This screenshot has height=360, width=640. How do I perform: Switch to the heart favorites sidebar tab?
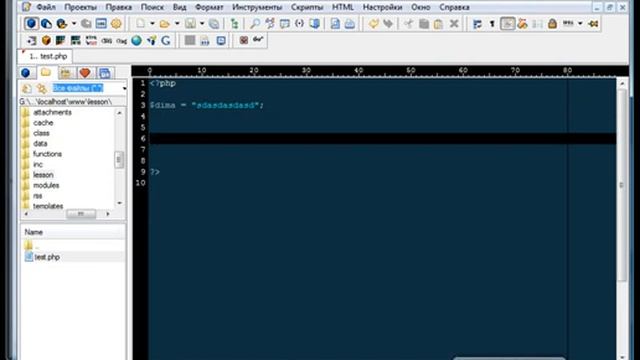pyautogui.click(x=85, y=73)
